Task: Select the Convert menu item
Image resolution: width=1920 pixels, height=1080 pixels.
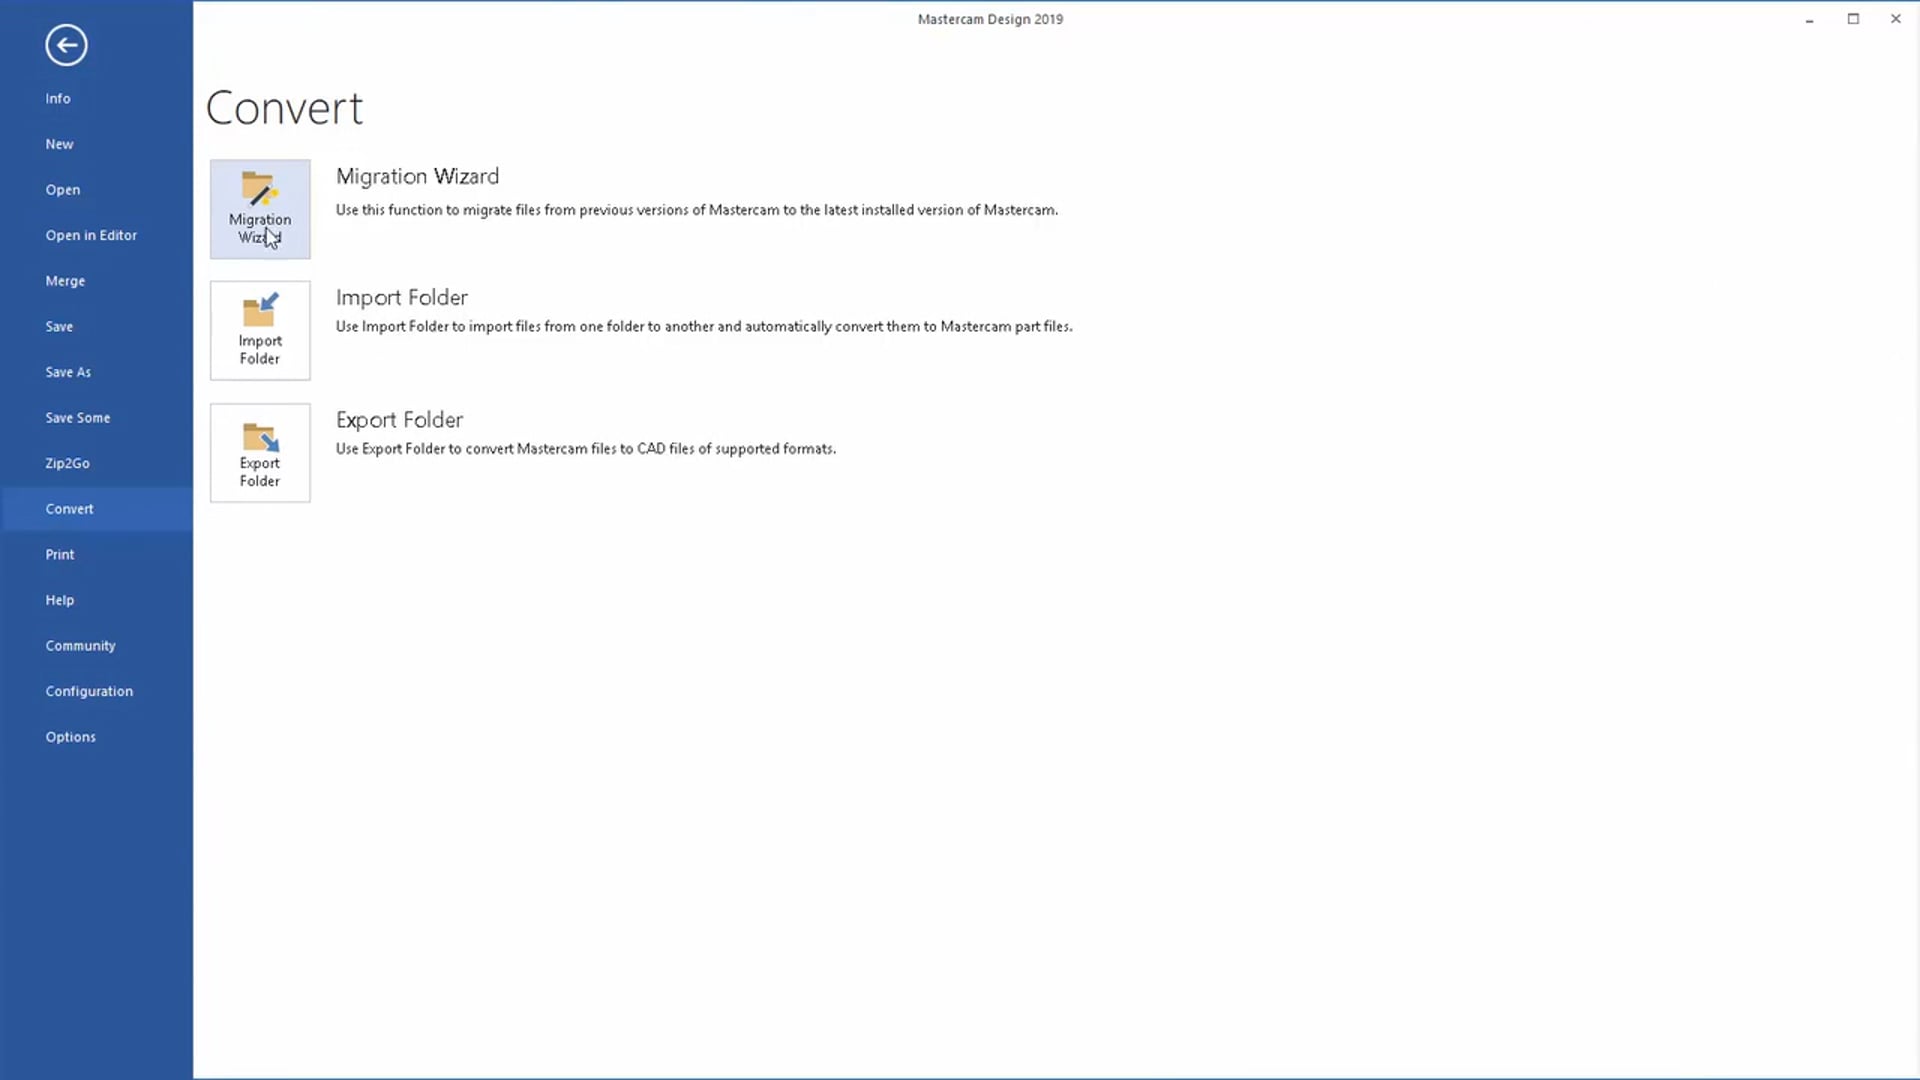Action: (70, 508)
